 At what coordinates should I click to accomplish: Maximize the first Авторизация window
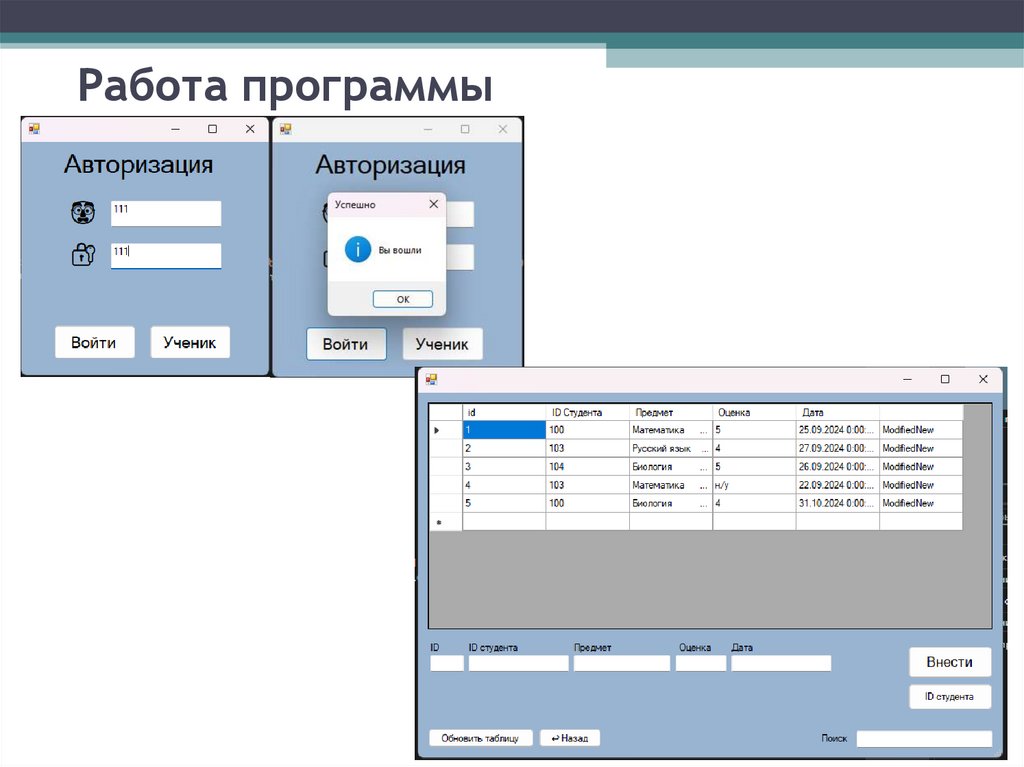click(x=212, y=129)
